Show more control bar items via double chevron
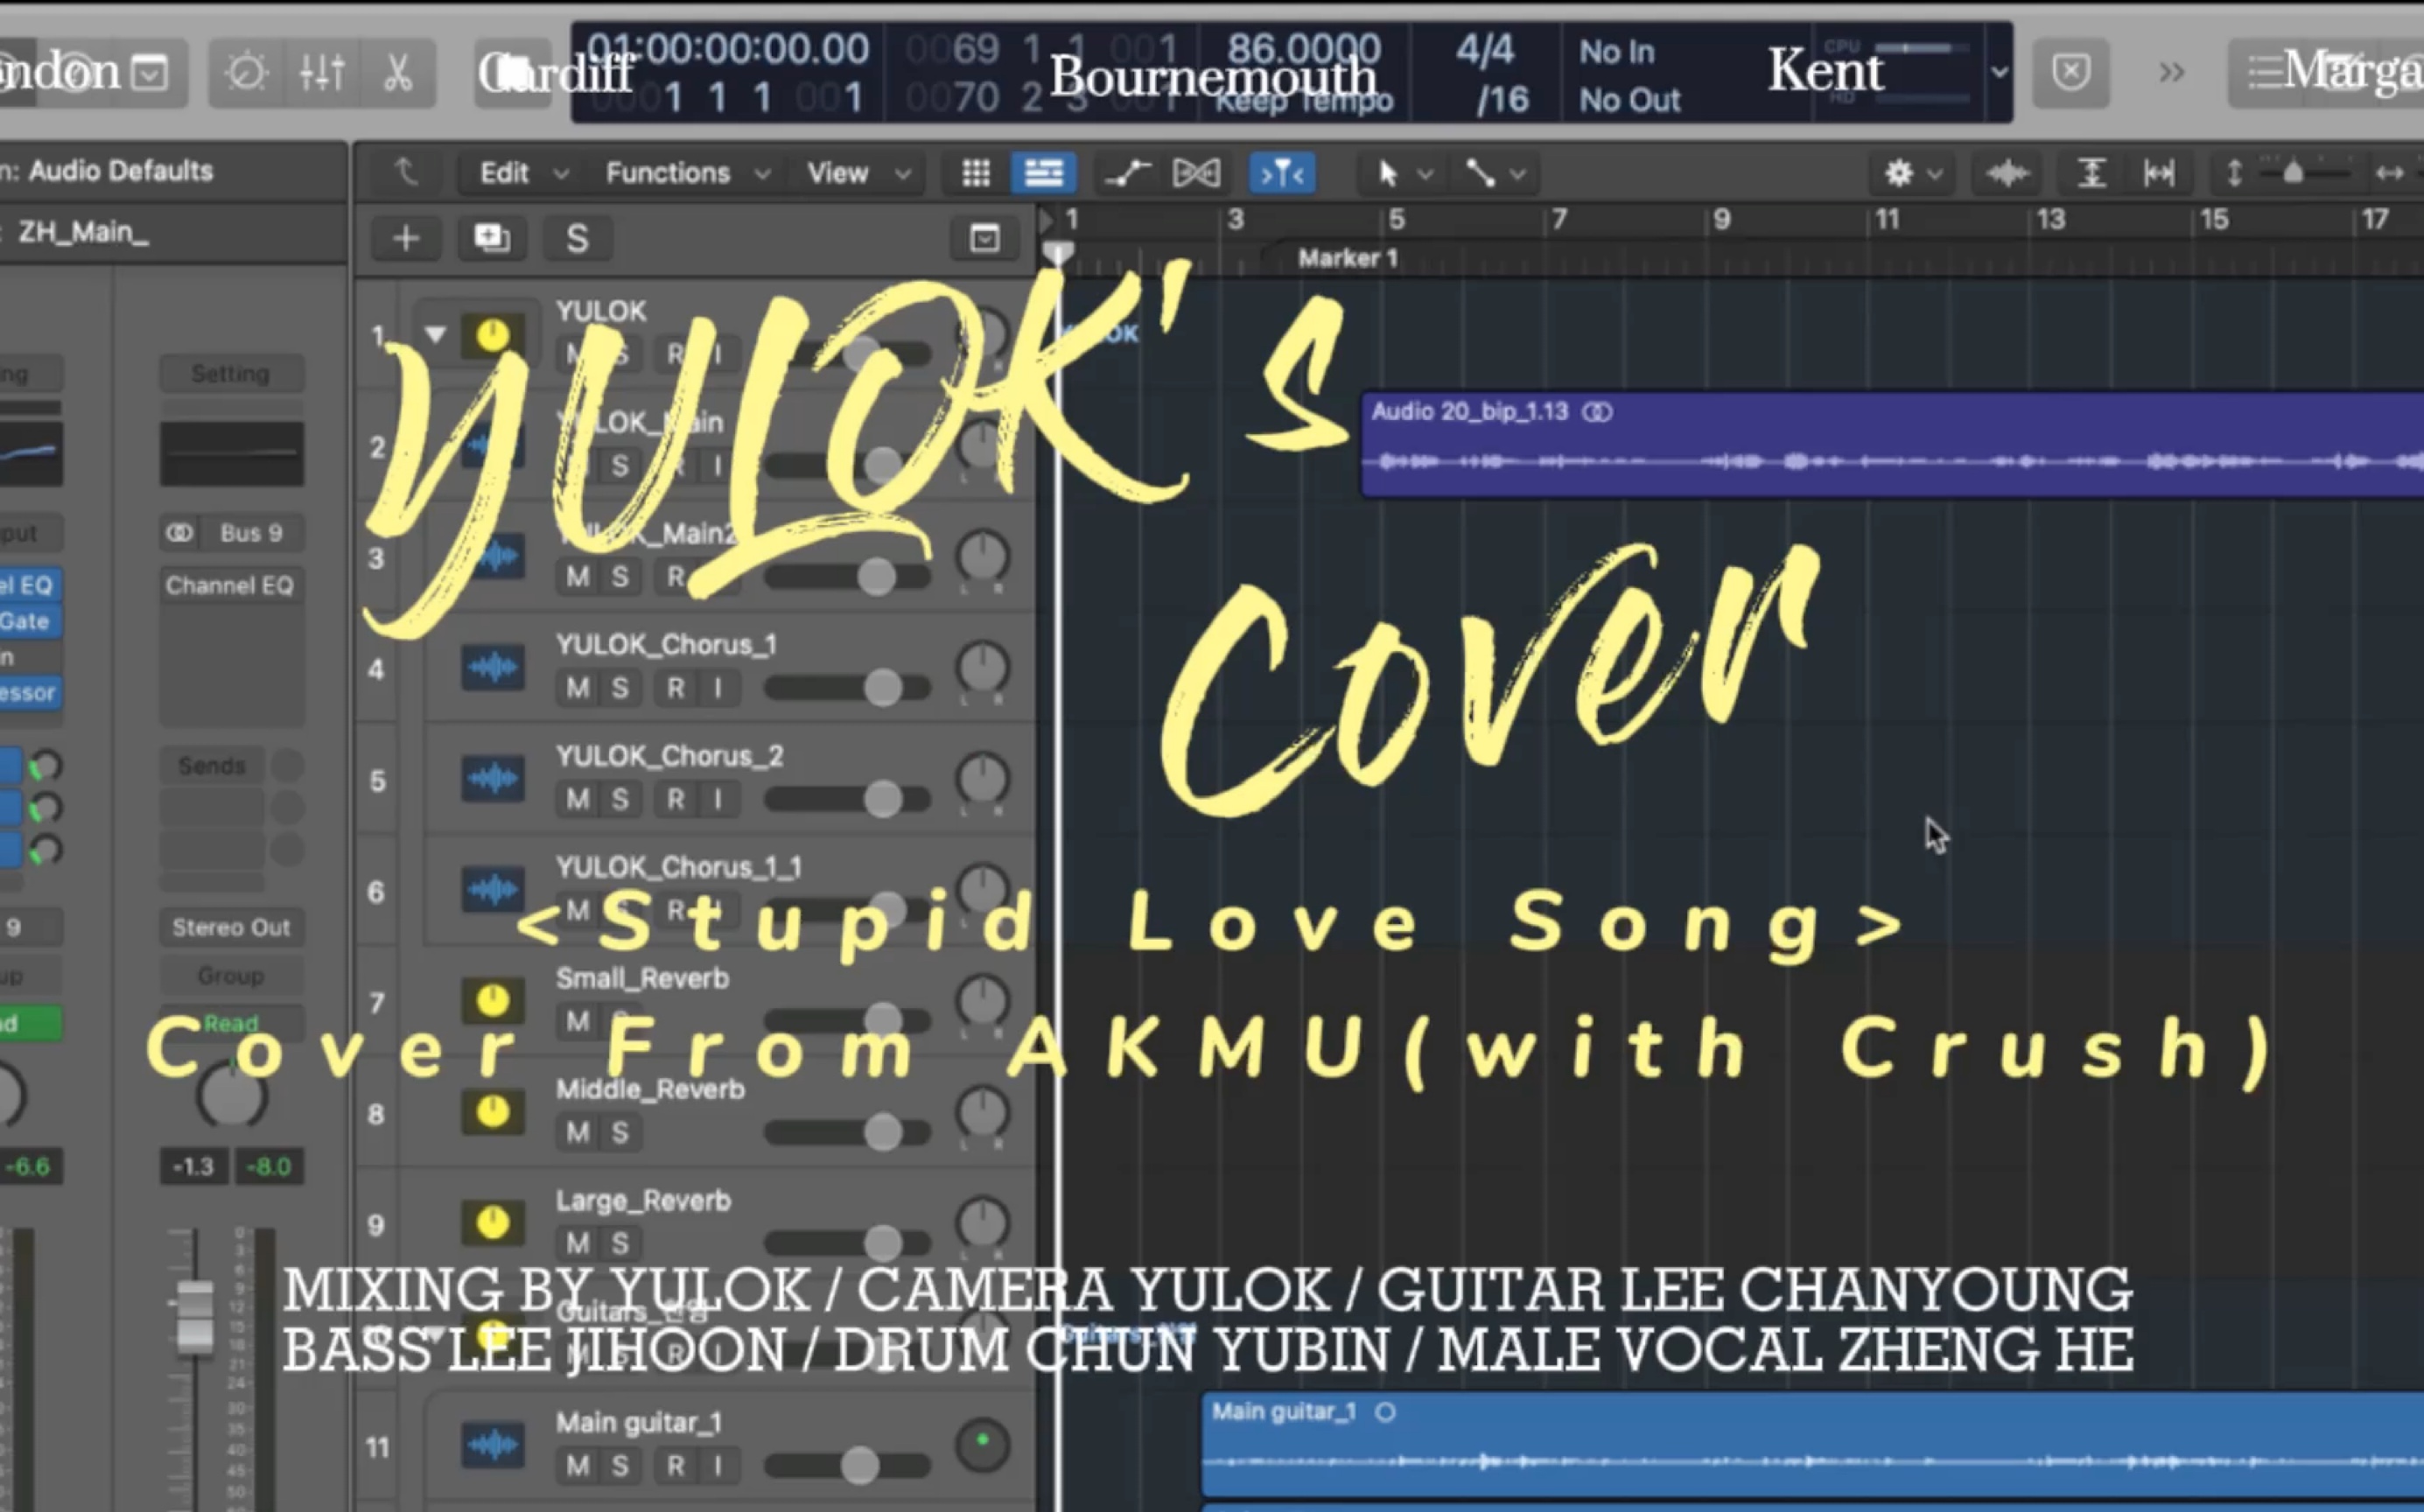The image size is (2424, 1512). coord(2171,72)
